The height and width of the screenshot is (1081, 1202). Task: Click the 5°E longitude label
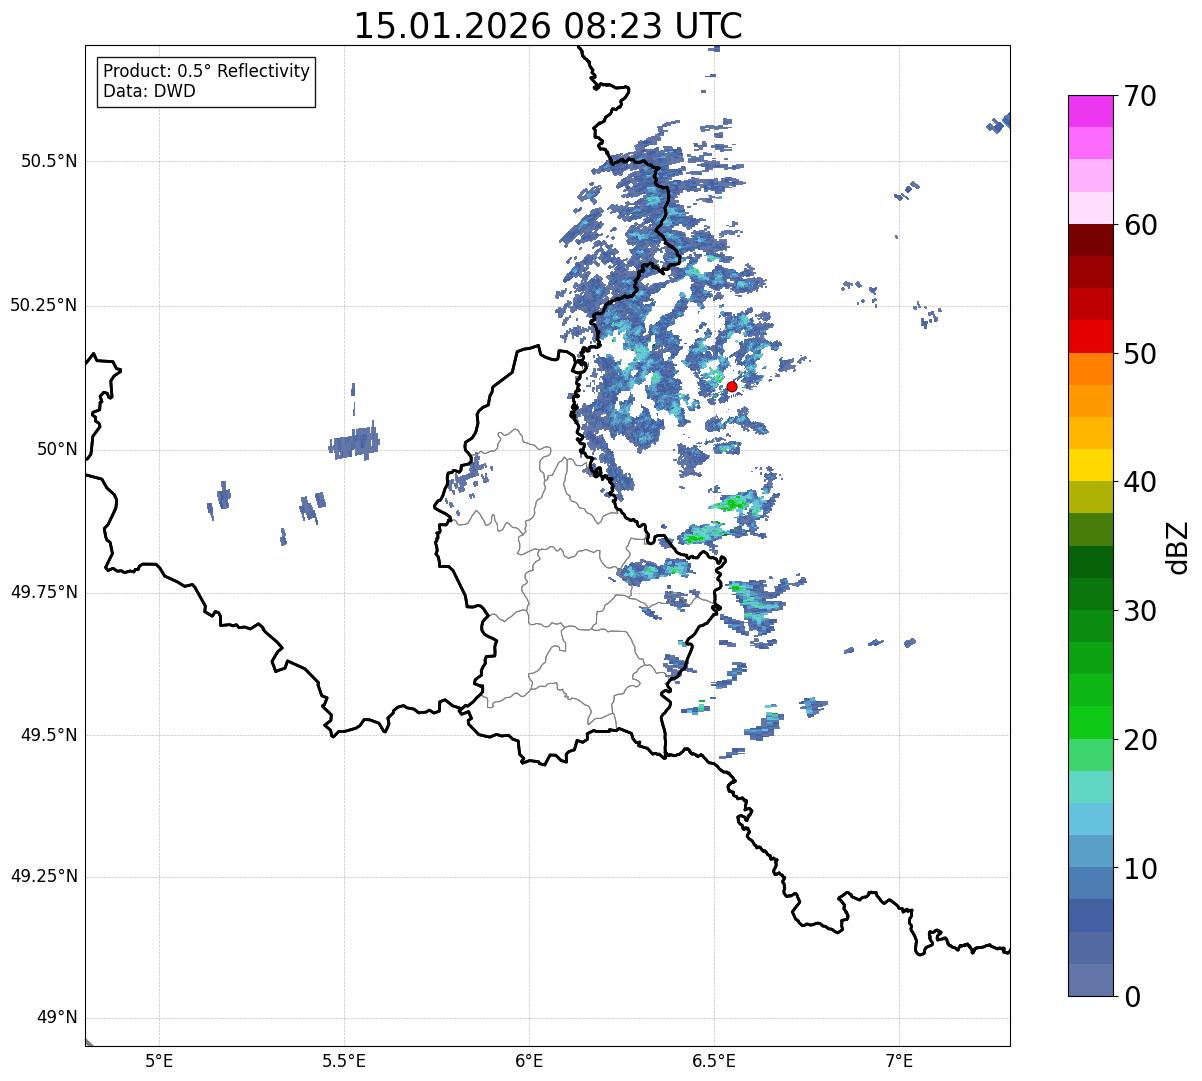click(x=159, y=1061)
